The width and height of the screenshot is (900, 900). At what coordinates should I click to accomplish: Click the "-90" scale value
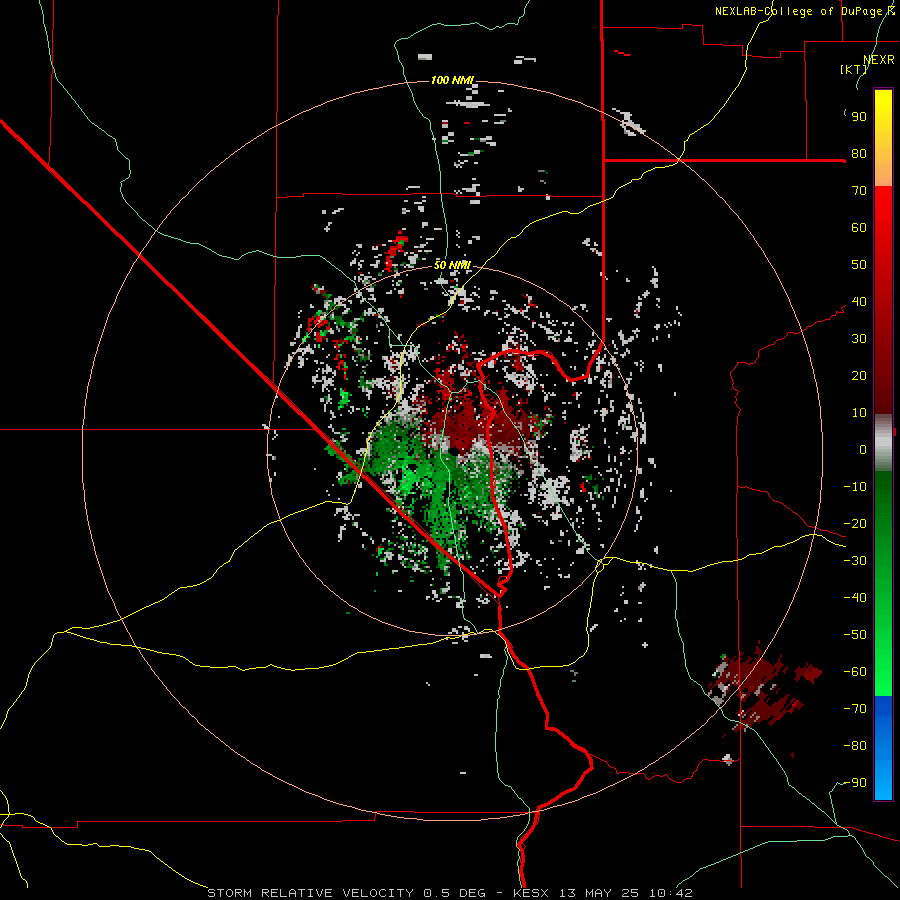pos(855,783)
